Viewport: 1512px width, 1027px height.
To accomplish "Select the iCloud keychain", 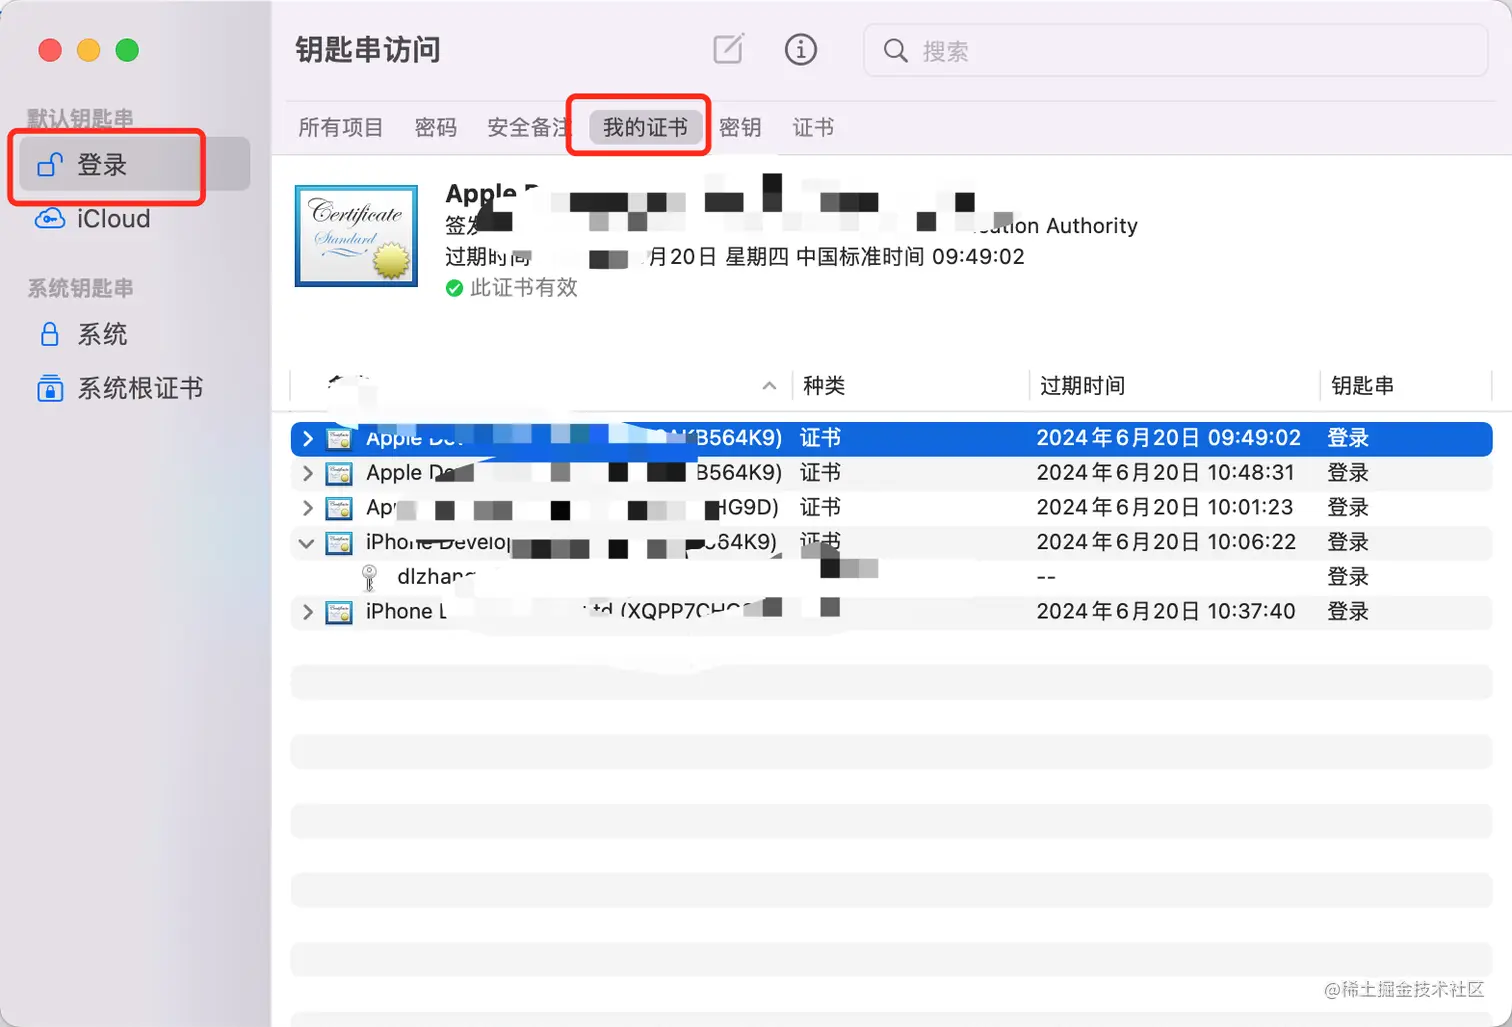I will pos(113,218).
